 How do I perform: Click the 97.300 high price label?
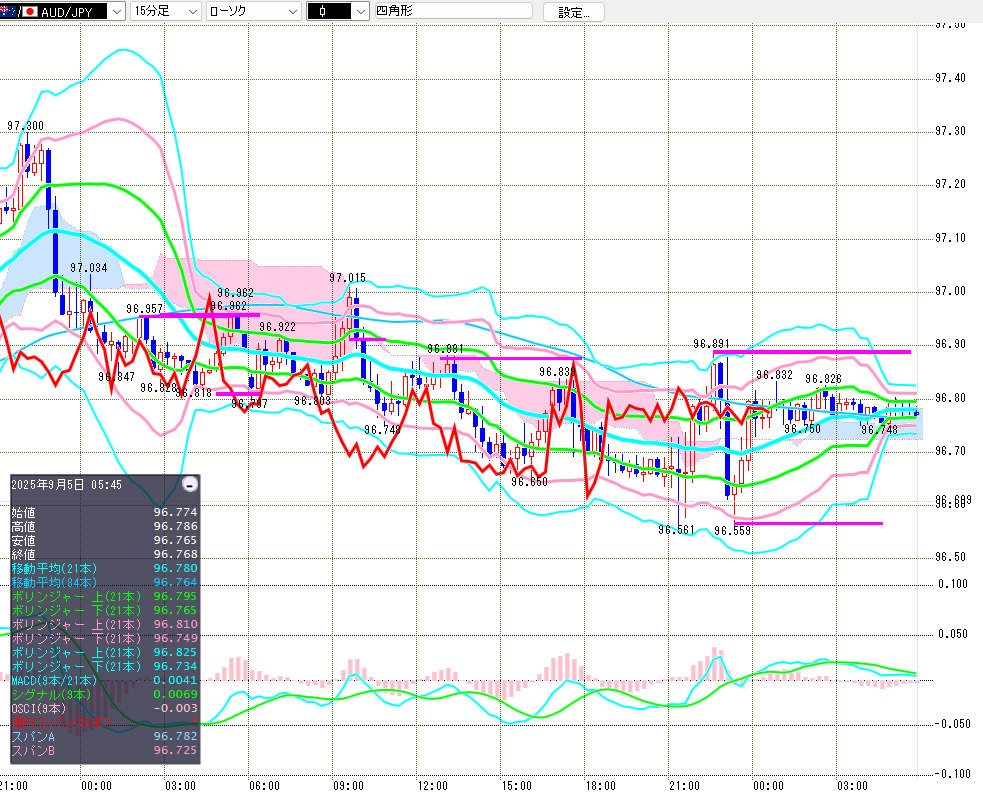pos(26,126)
